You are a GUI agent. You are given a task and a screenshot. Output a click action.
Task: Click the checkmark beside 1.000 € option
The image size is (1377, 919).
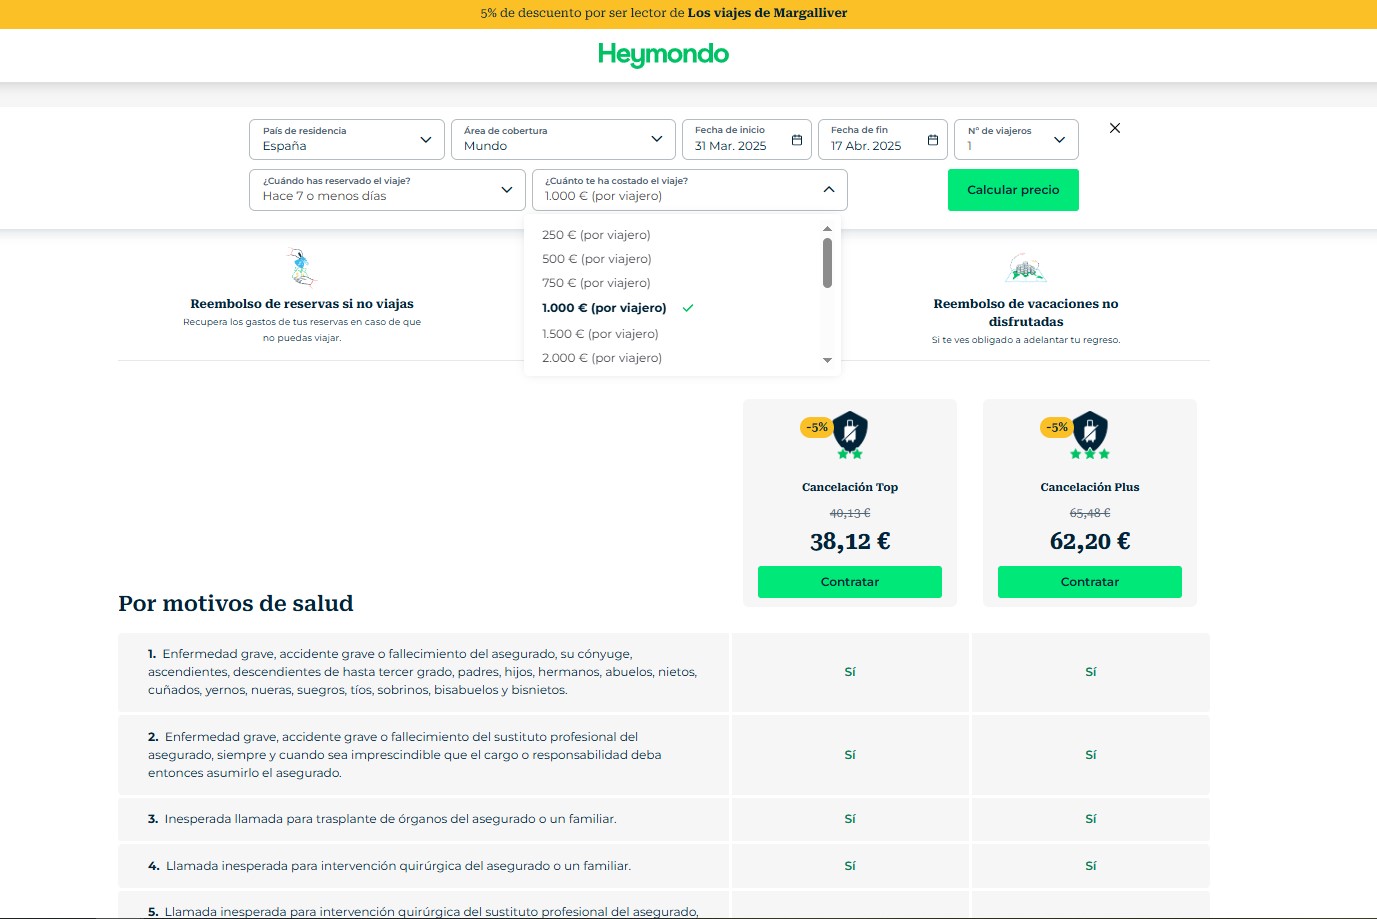point(688,308)
